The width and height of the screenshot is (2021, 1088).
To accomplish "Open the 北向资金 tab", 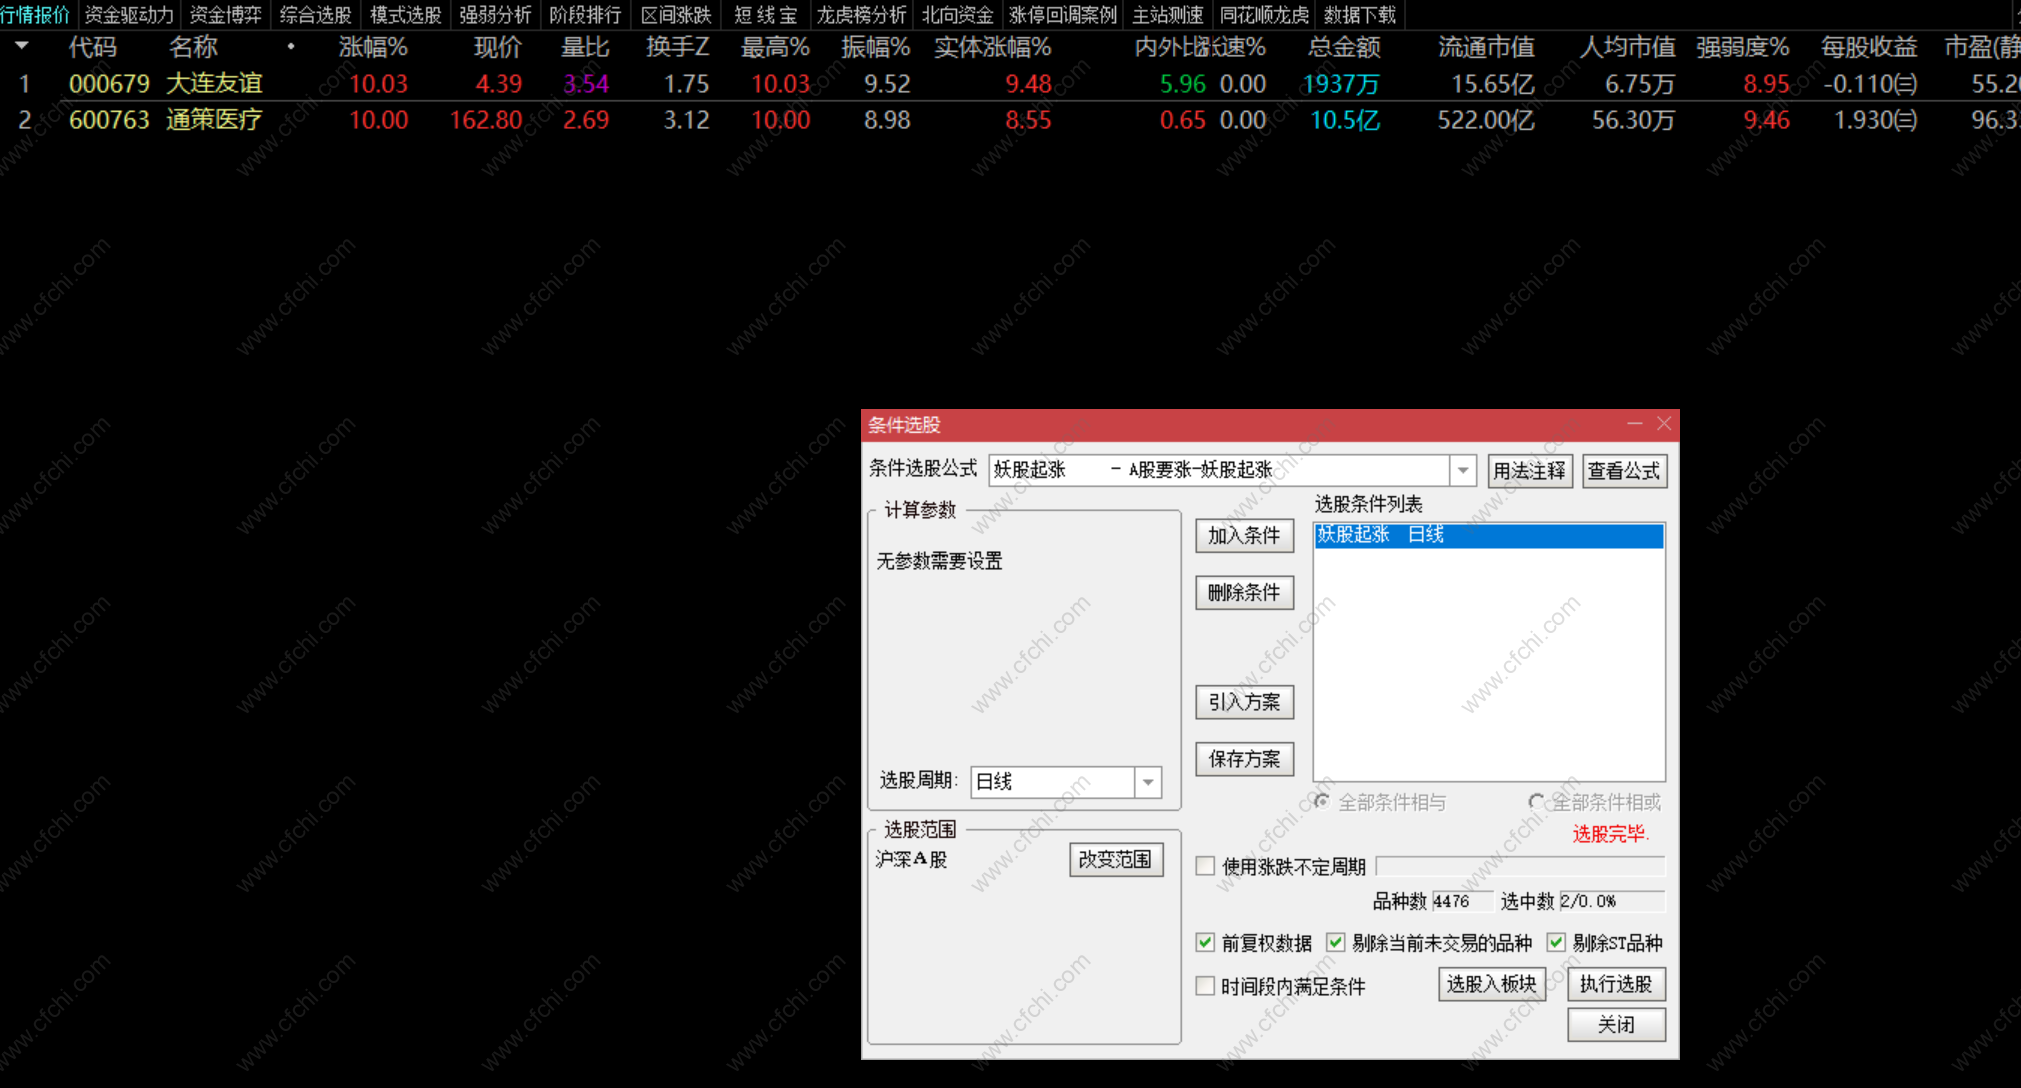I will point(957,15).
